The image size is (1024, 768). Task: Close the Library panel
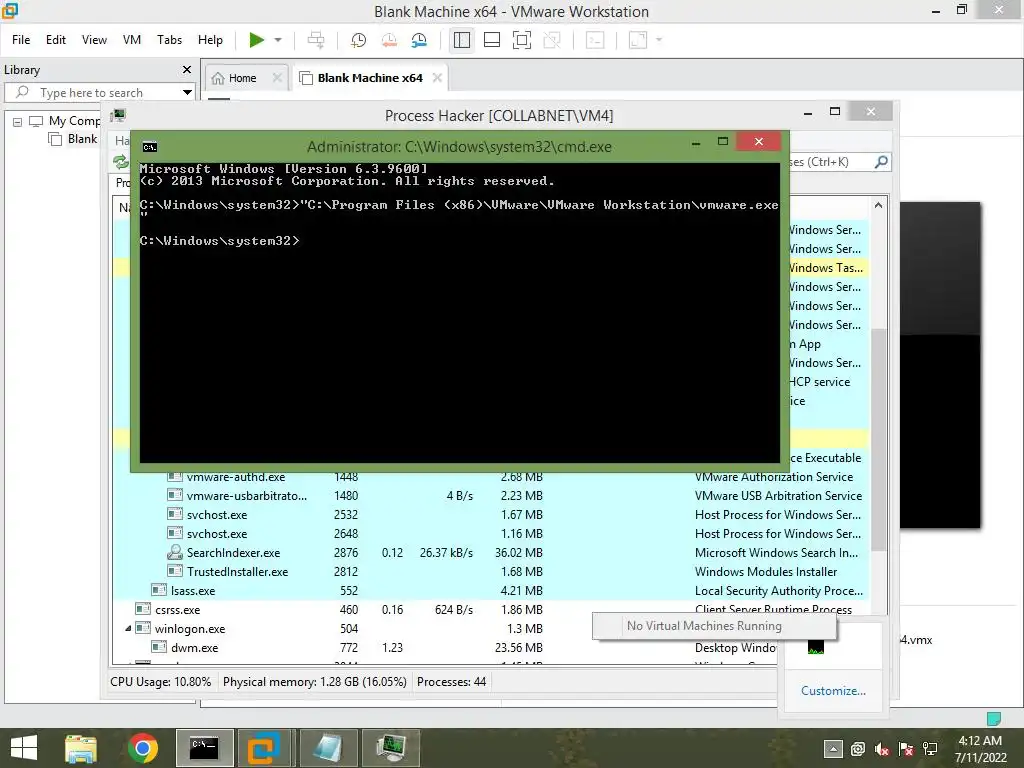point(187,69)
